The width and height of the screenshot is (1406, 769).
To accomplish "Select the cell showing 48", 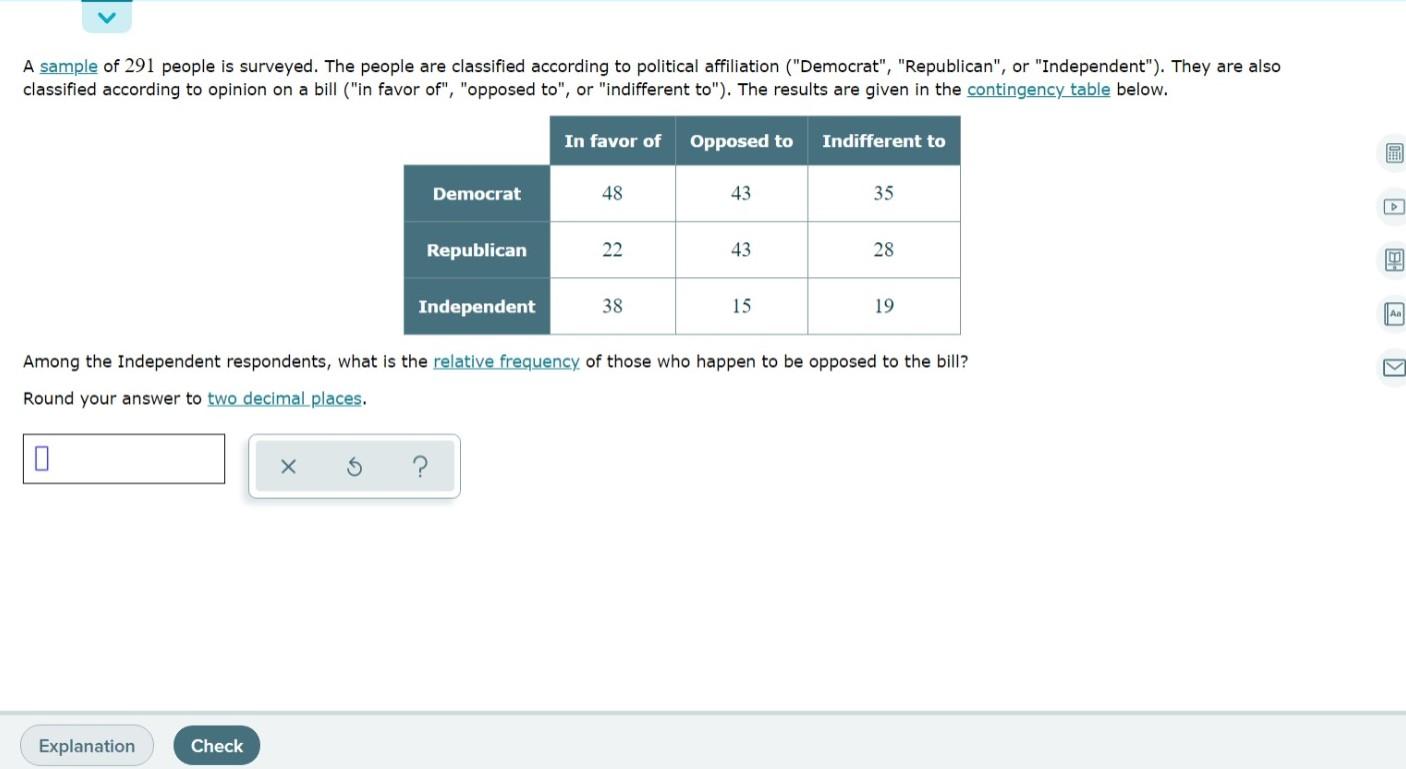I will (x=612, y=193).
